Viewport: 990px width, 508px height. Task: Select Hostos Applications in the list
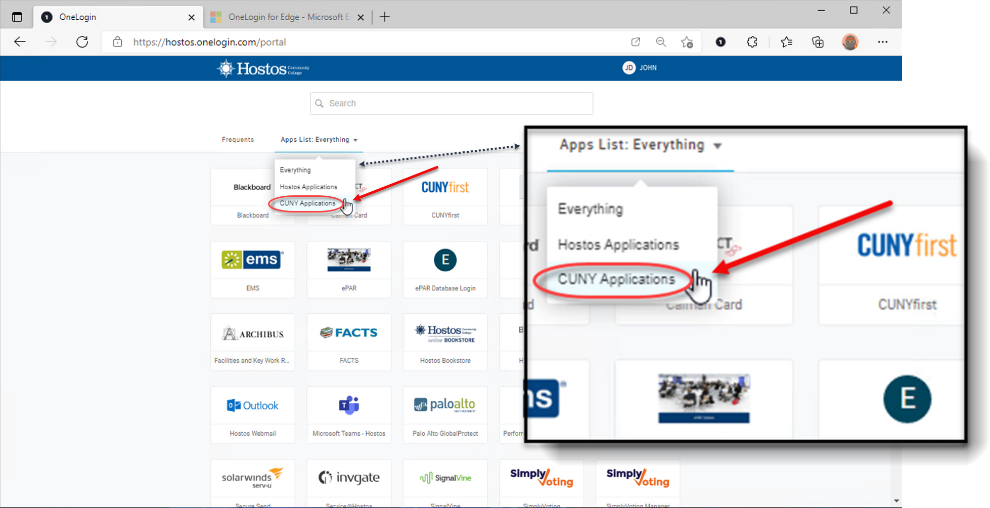308,187
